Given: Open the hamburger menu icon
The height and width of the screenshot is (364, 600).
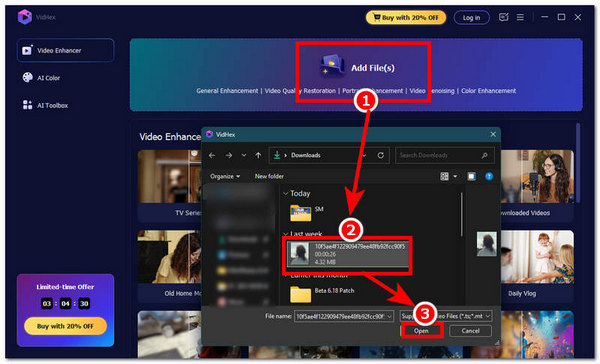Looking at the screenshot, I should pos(520,17).
